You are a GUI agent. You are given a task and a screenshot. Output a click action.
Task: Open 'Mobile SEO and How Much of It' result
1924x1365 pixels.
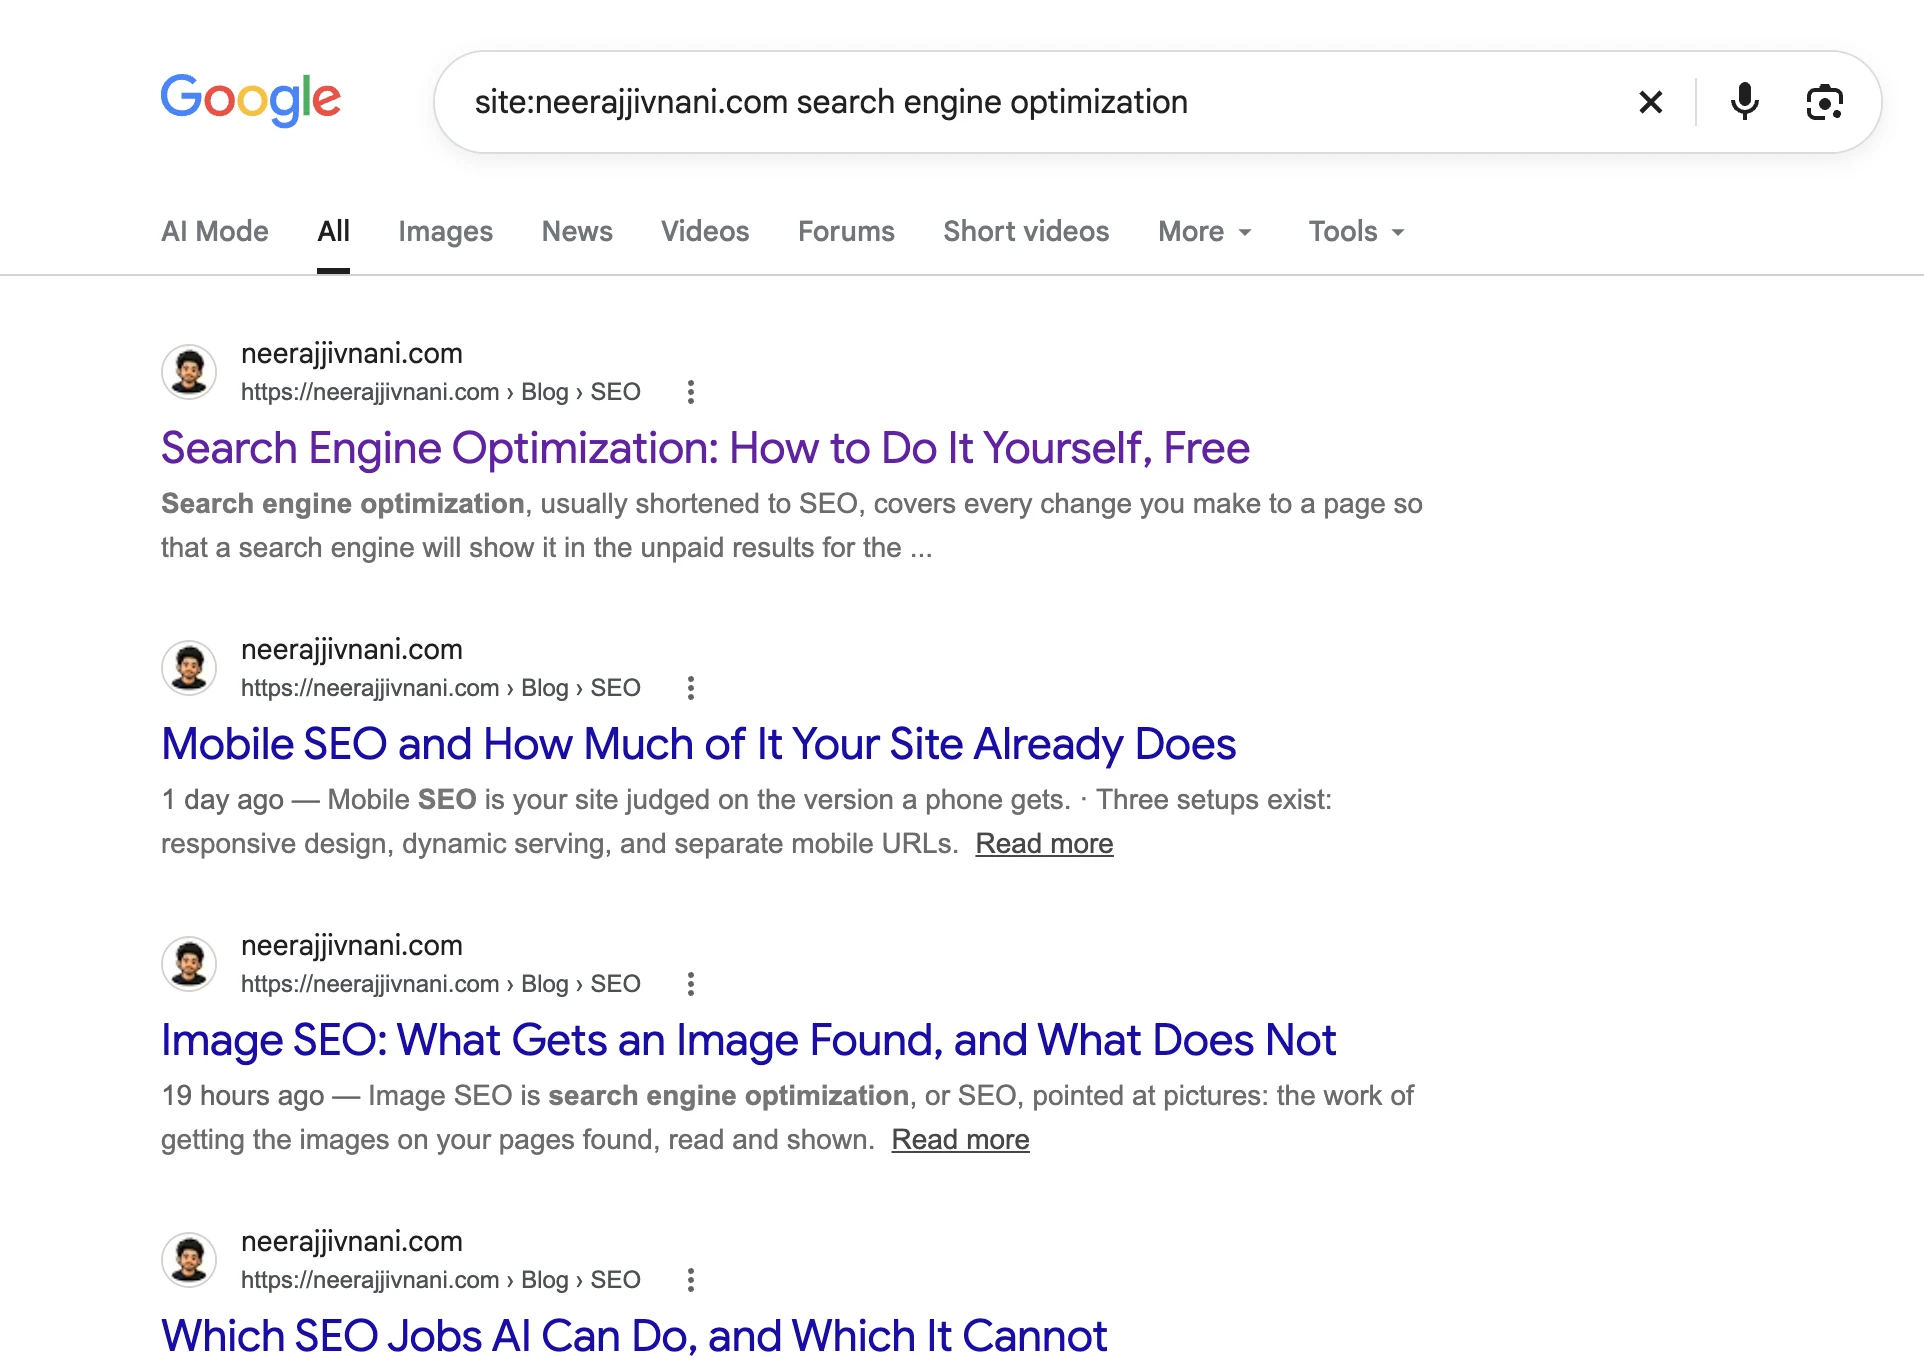698,744
